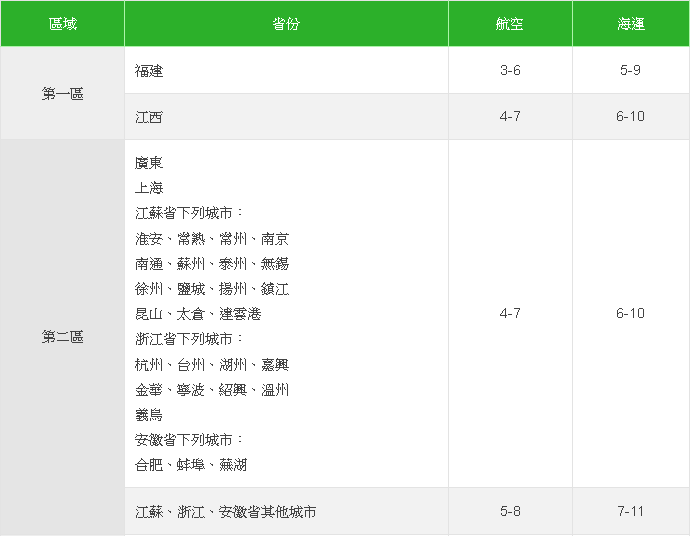Screen dimensions: 691x536
Task: Click the 上海 text in 第二區
Action: [x=150, y=188]
